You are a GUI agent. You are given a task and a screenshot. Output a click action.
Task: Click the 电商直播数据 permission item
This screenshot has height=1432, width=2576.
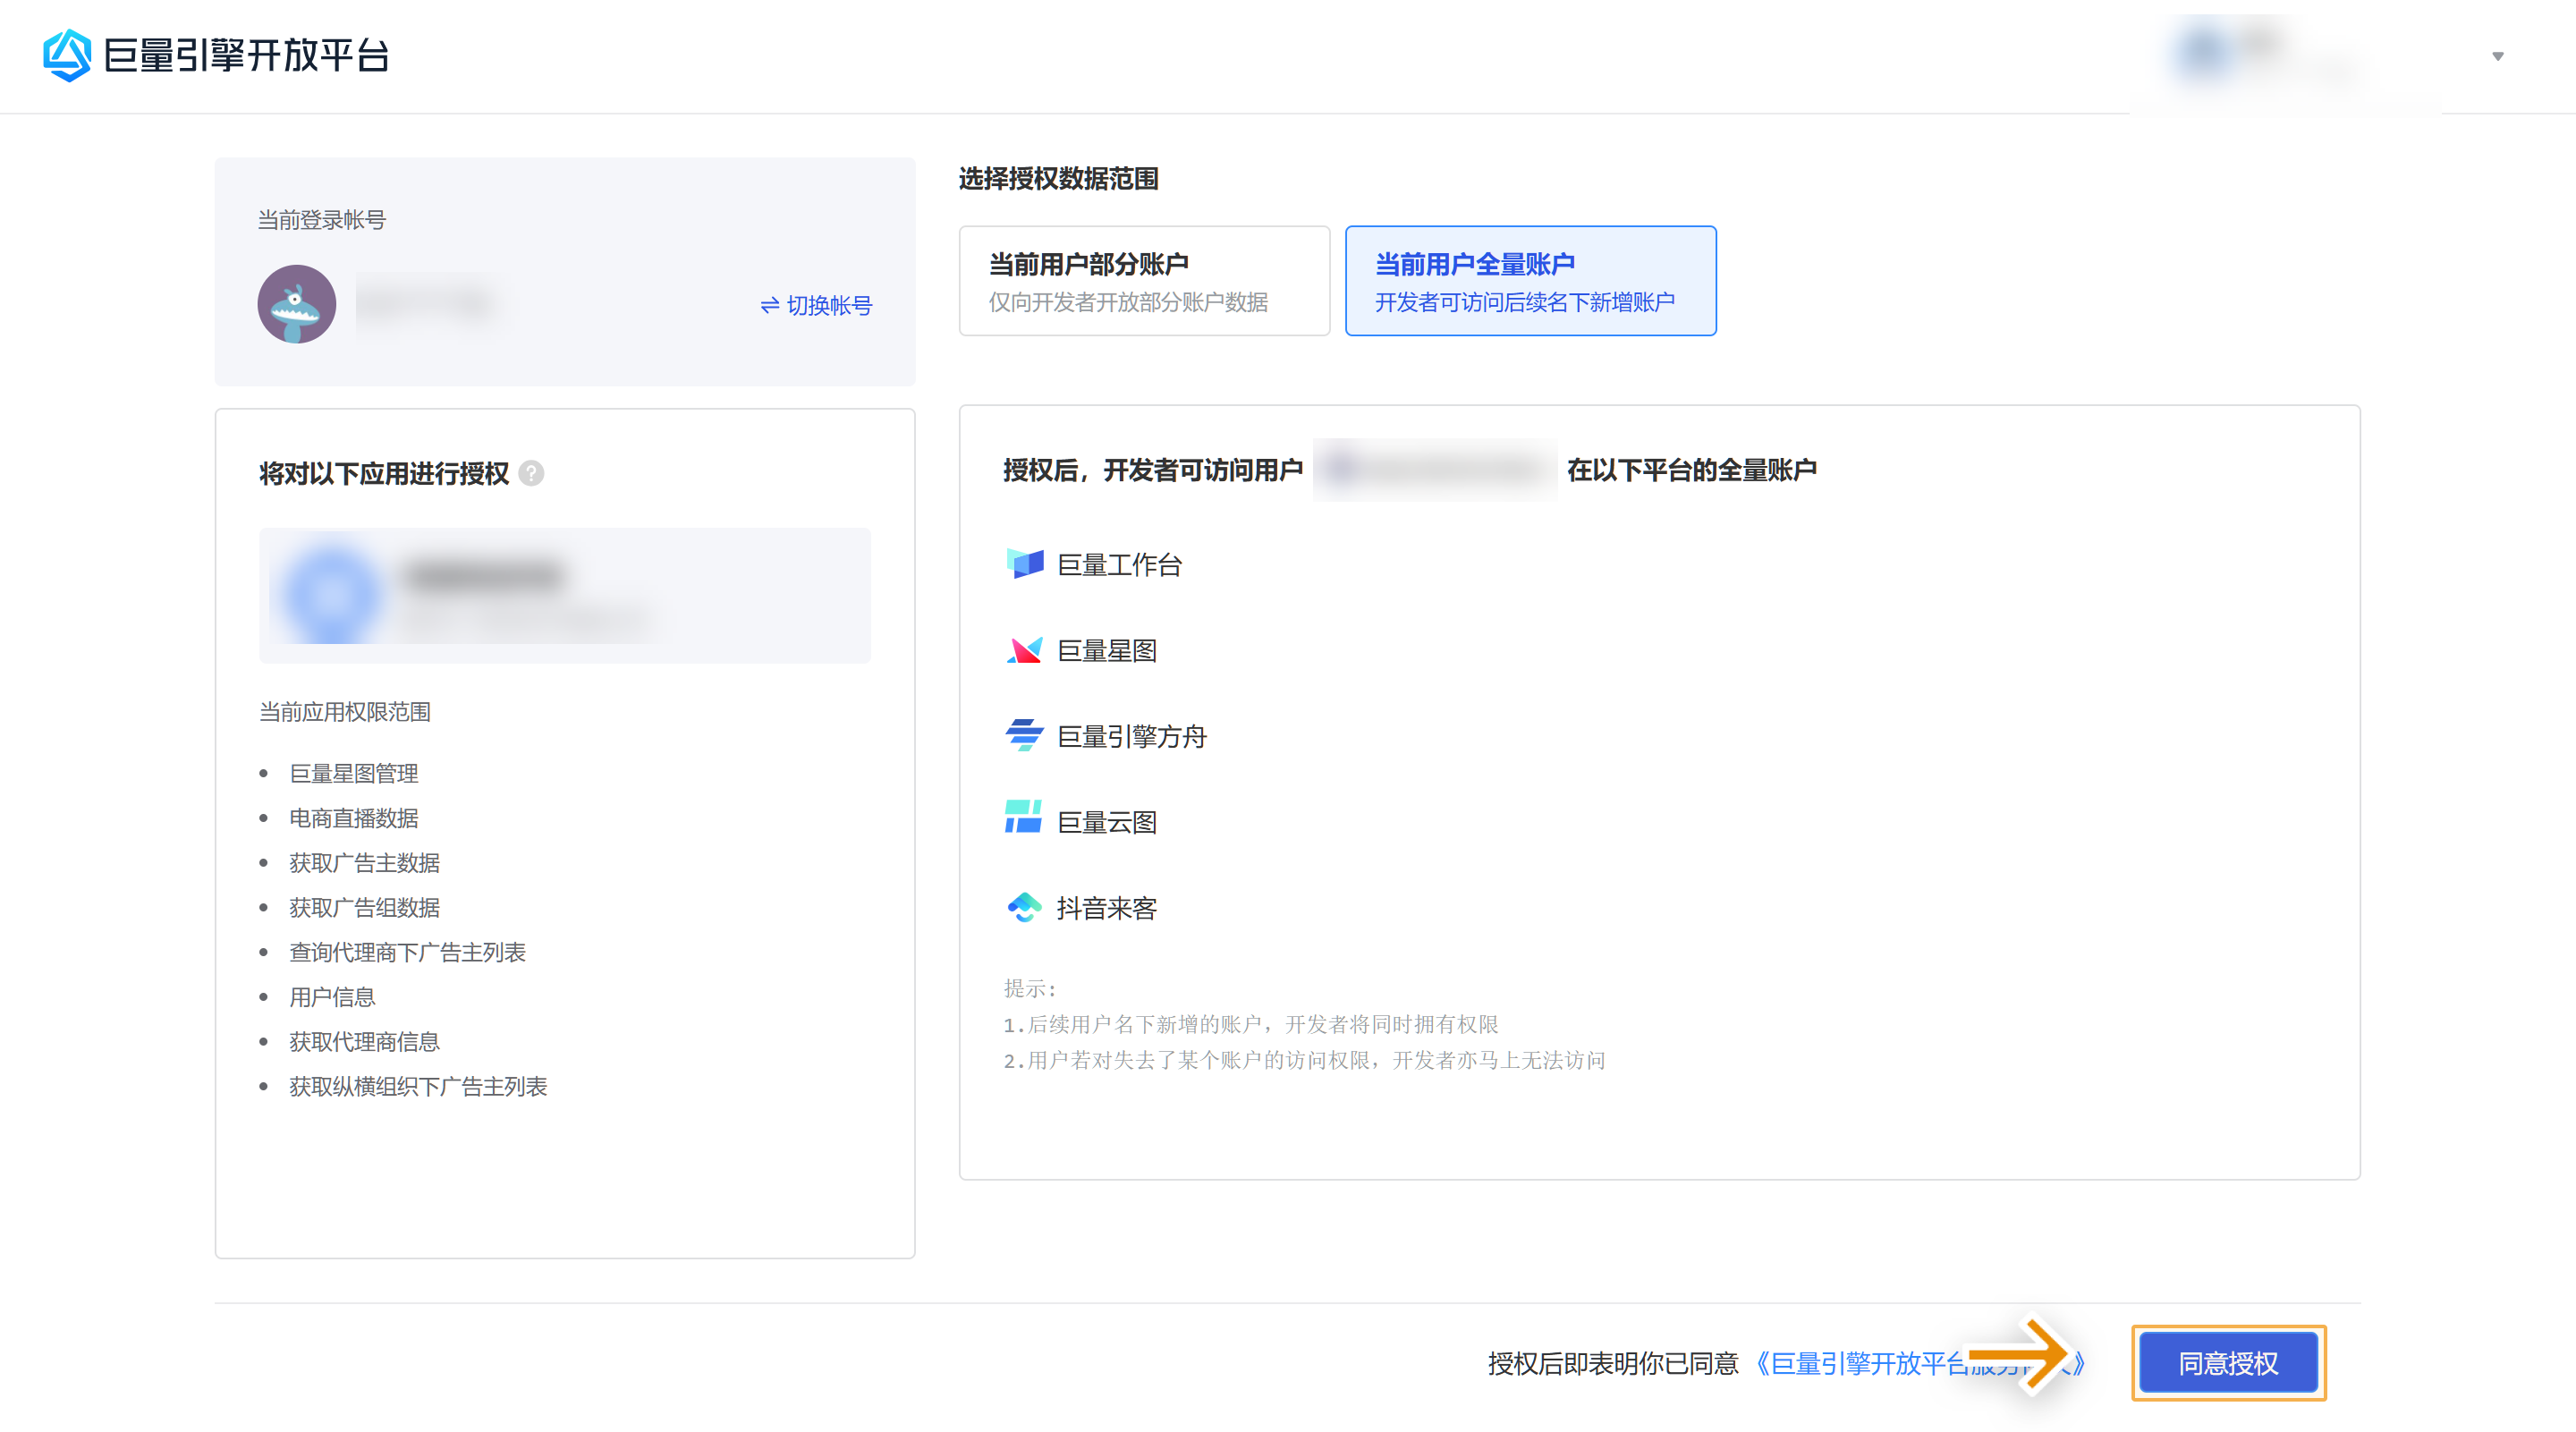354,818
